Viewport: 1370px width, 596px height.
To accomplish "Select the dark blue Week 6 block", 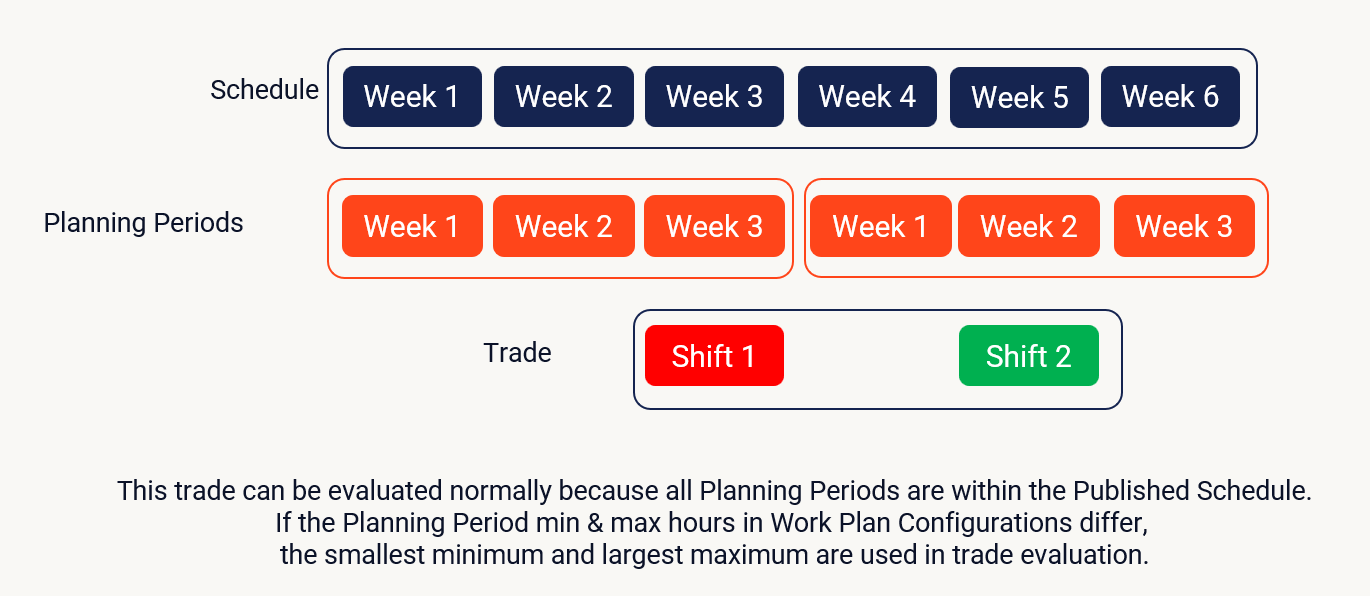I will tap(1170, 97).
